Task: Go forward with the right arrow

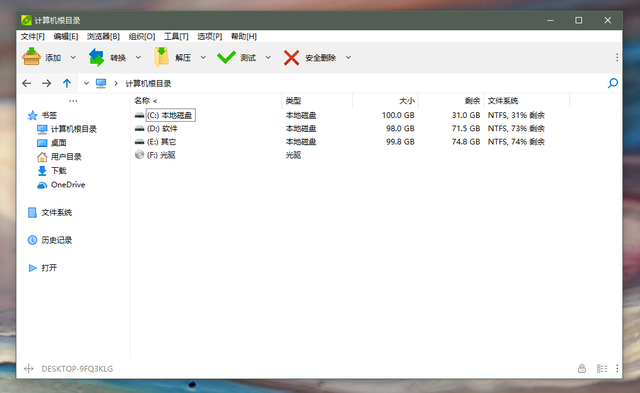Action: [47, 83]
